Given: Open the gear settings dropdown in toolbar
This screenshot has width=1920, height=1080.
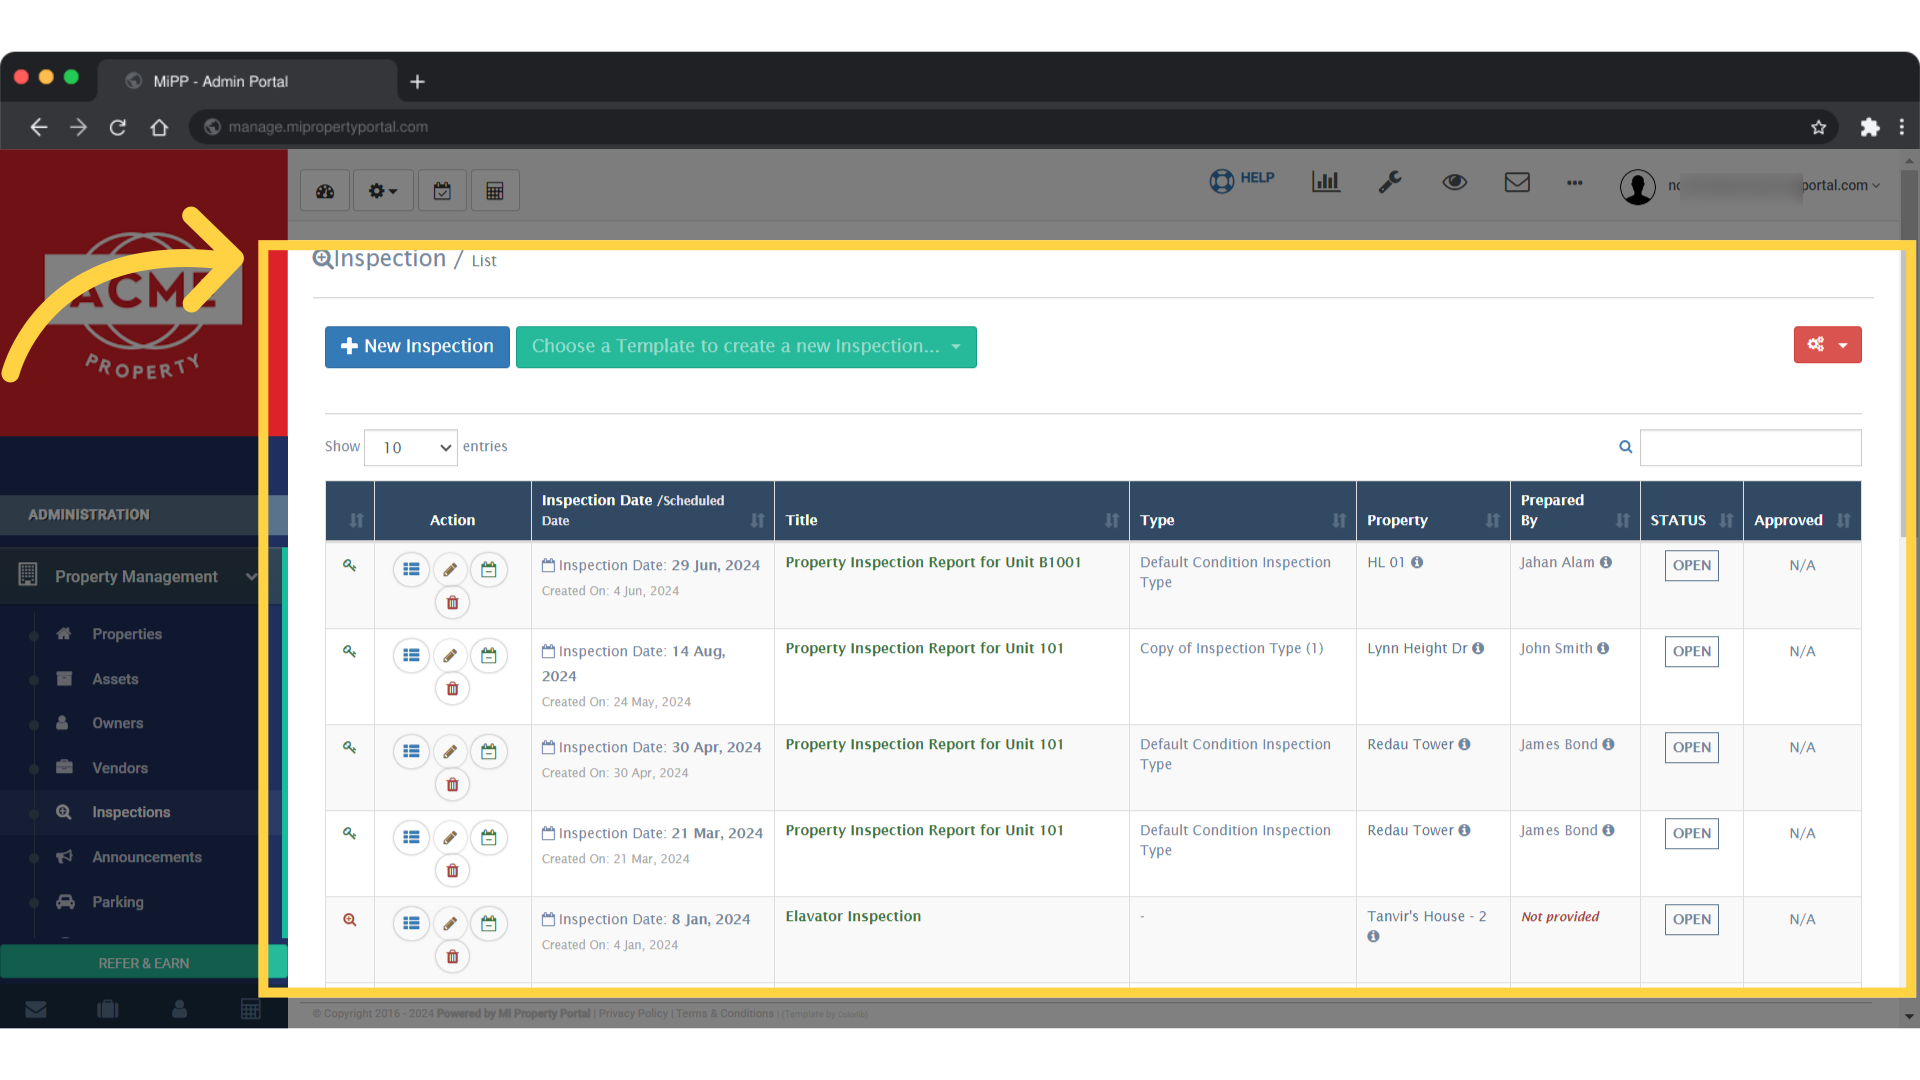Looking at the screenshot, I should 383,191.
